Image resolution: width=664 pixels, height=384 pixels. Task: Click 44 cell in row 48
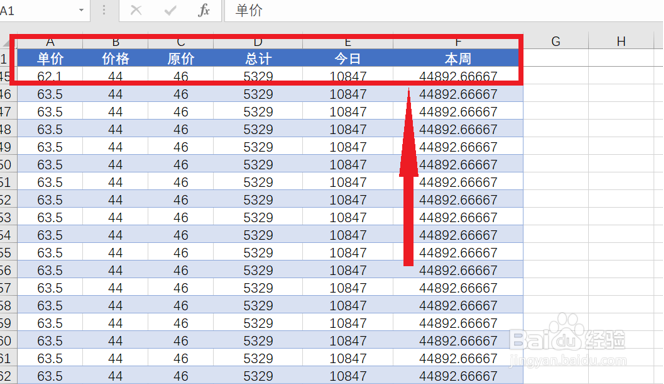click(115, 129)
